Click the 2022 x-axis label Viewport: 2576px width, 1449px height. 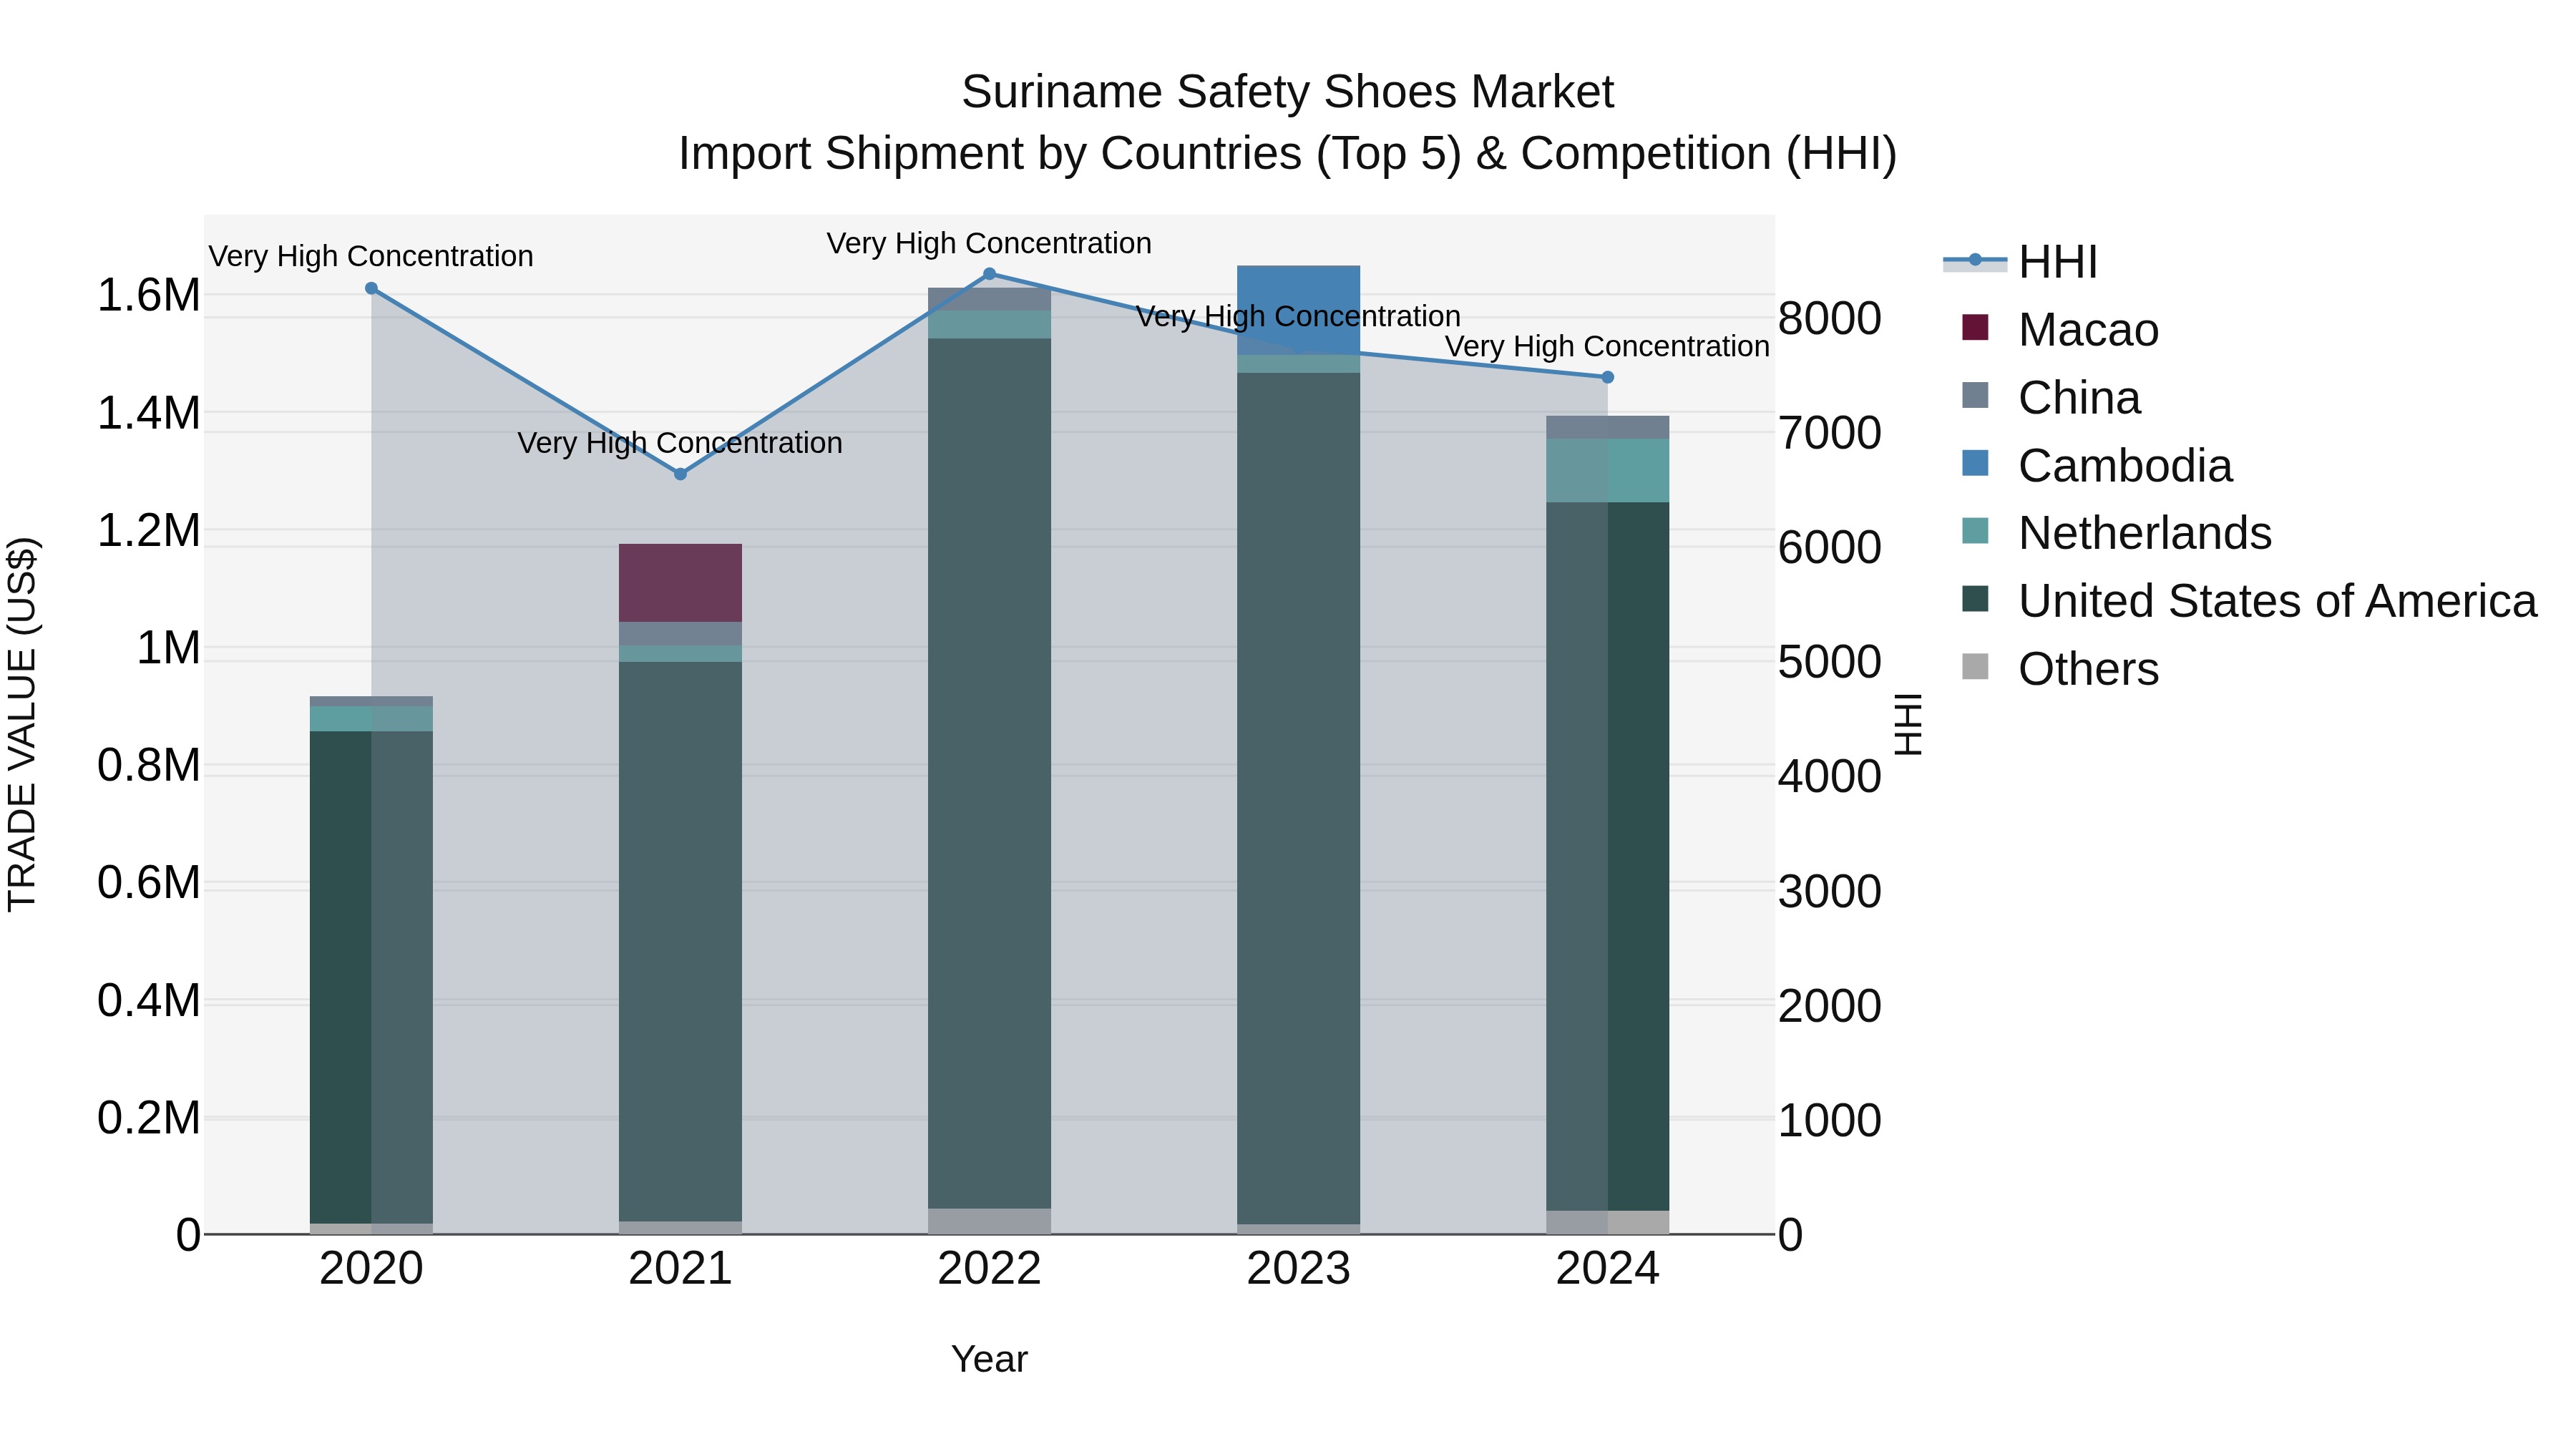point(989,1269)
